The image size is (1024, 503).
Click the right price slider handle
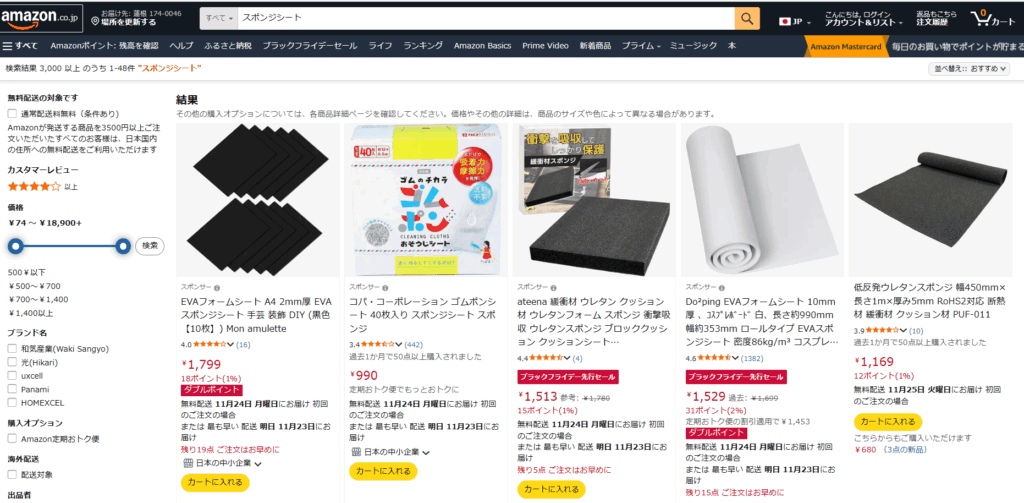123,246
